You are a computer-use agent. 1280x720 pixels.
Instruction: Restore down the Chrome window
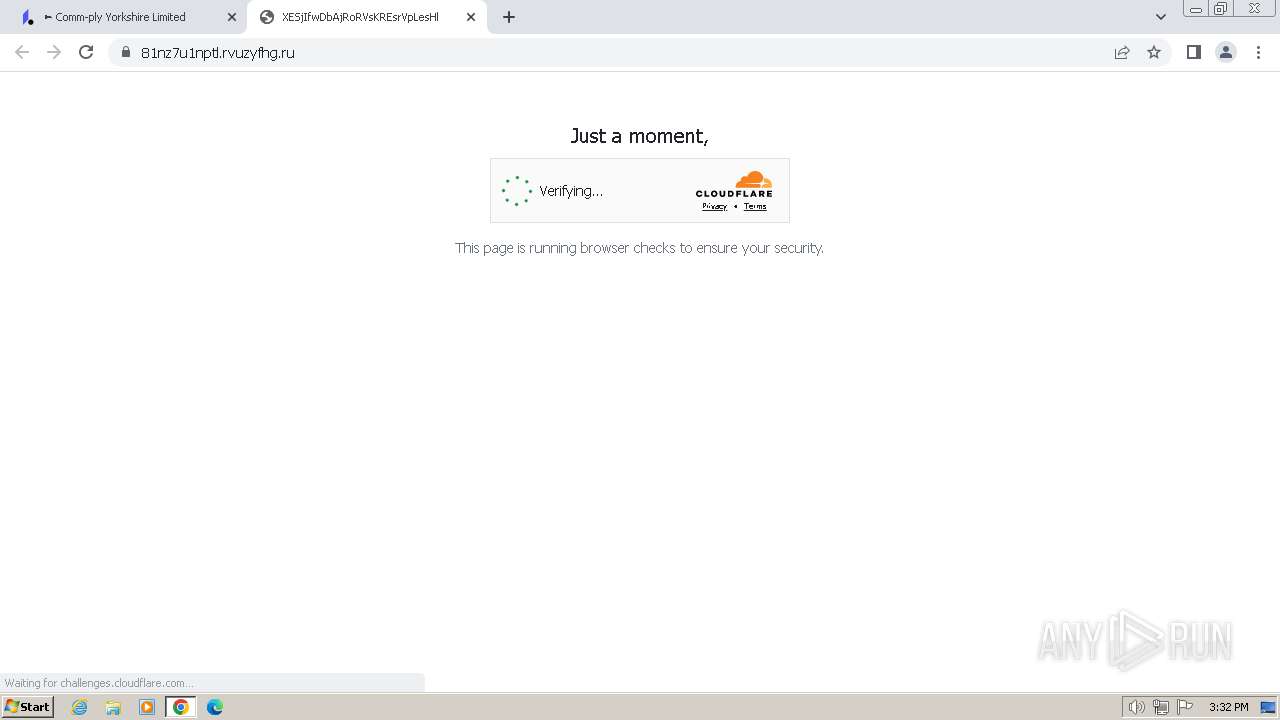click(x=1221, y=9)
